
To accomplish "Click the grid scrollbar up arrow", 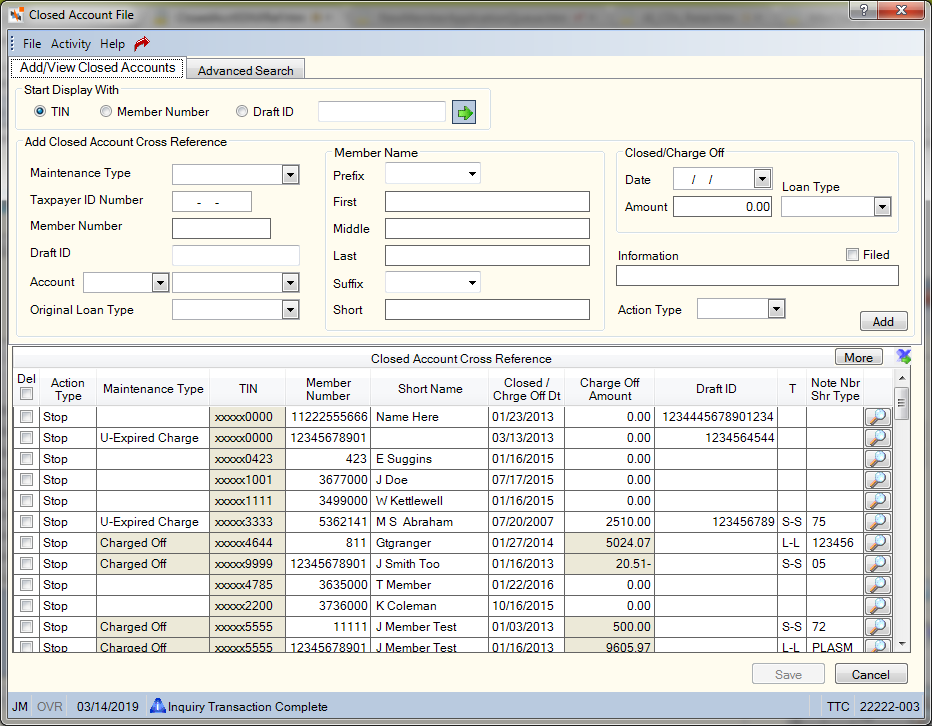I will point(902,378).
